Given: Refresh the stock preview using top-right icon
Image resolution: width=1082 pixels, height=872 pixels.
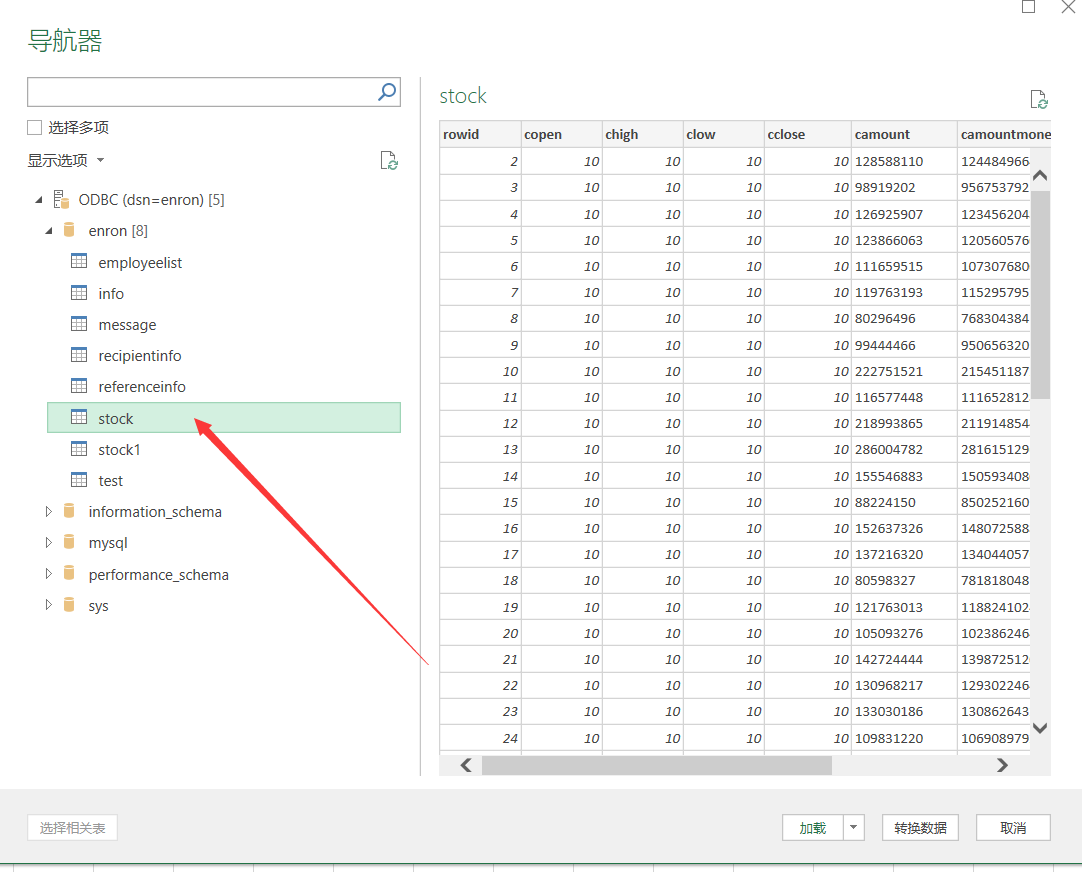Looking at the screenshot, I should (x=1039, y=99).
